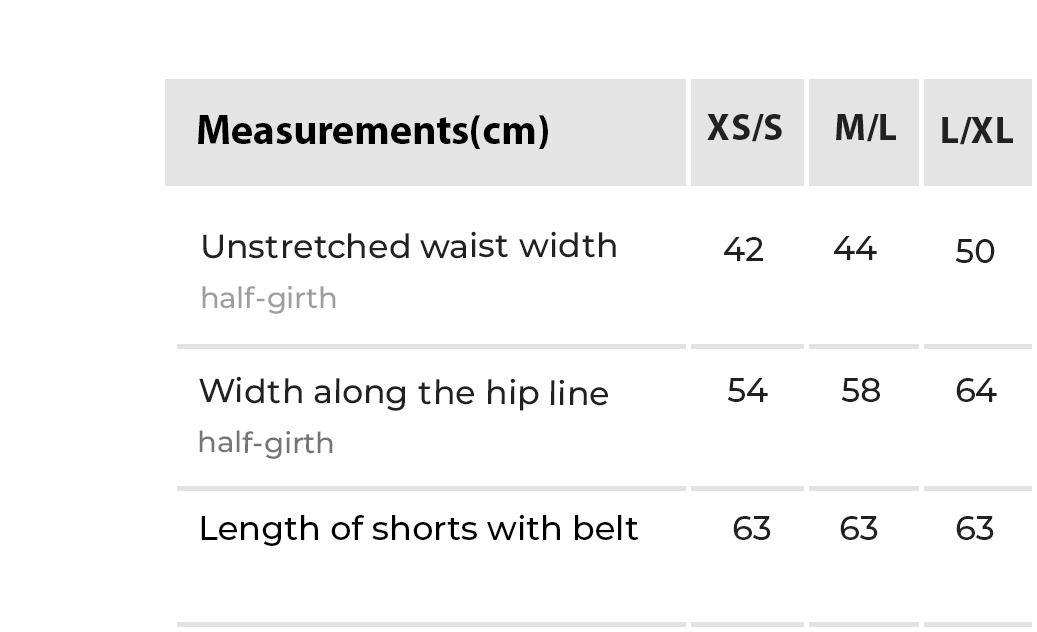
Task: Select the M/L size column header
Action: click(865, 129)
